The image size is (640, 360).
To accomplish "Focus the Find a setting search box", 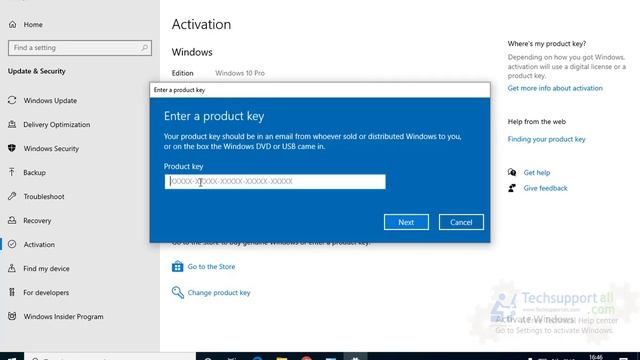I will pos(80,48).
